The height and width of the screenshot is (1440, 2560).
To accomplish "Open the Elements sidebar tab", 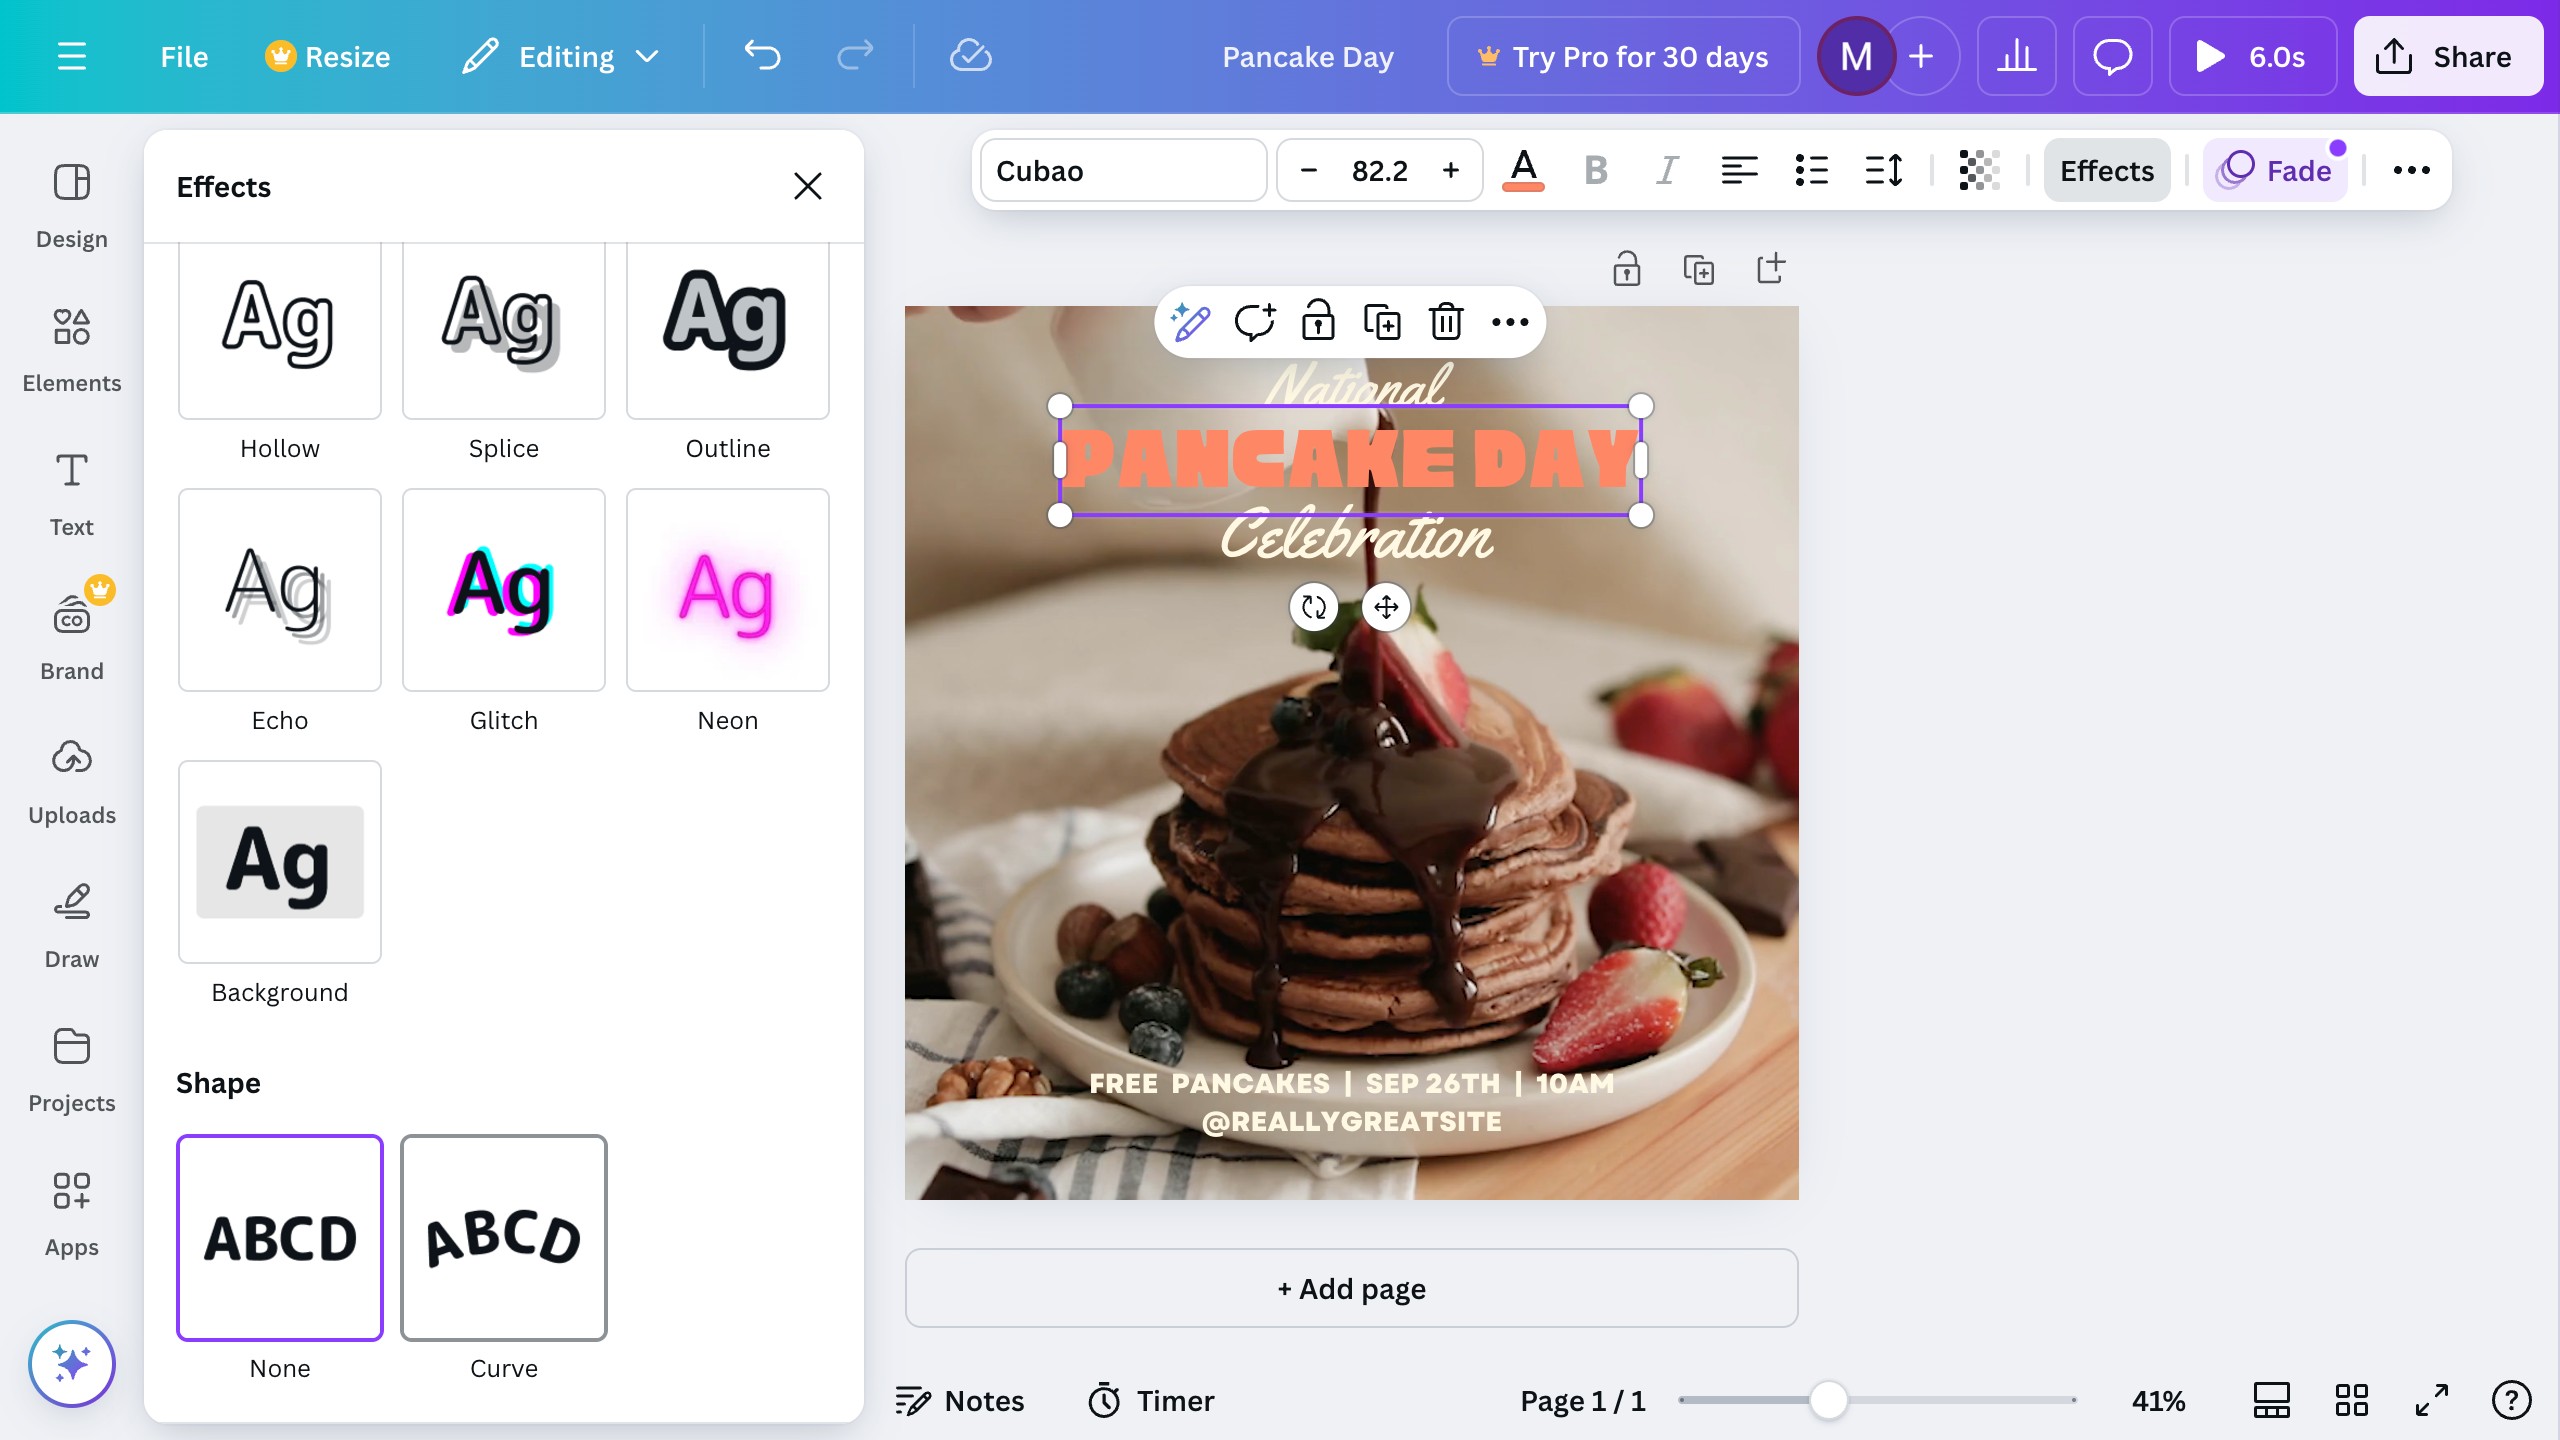I will (72, 351).
